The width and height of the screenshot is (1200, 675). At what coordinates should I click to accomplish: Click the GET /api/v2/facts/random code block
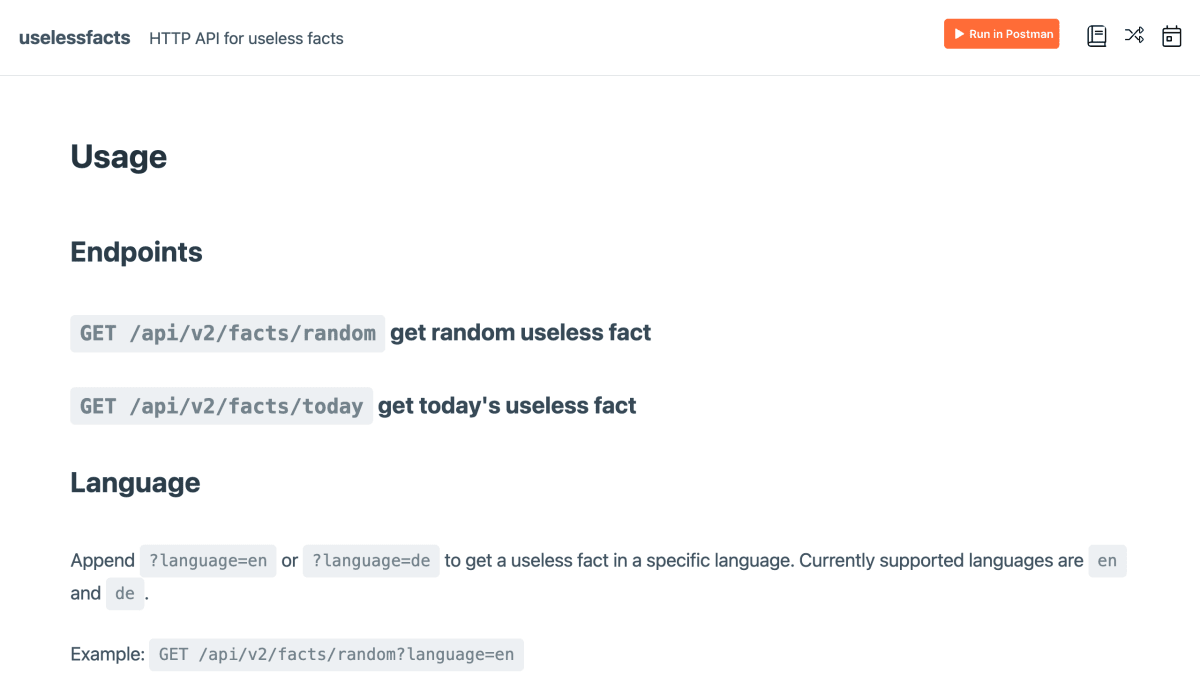228,333
